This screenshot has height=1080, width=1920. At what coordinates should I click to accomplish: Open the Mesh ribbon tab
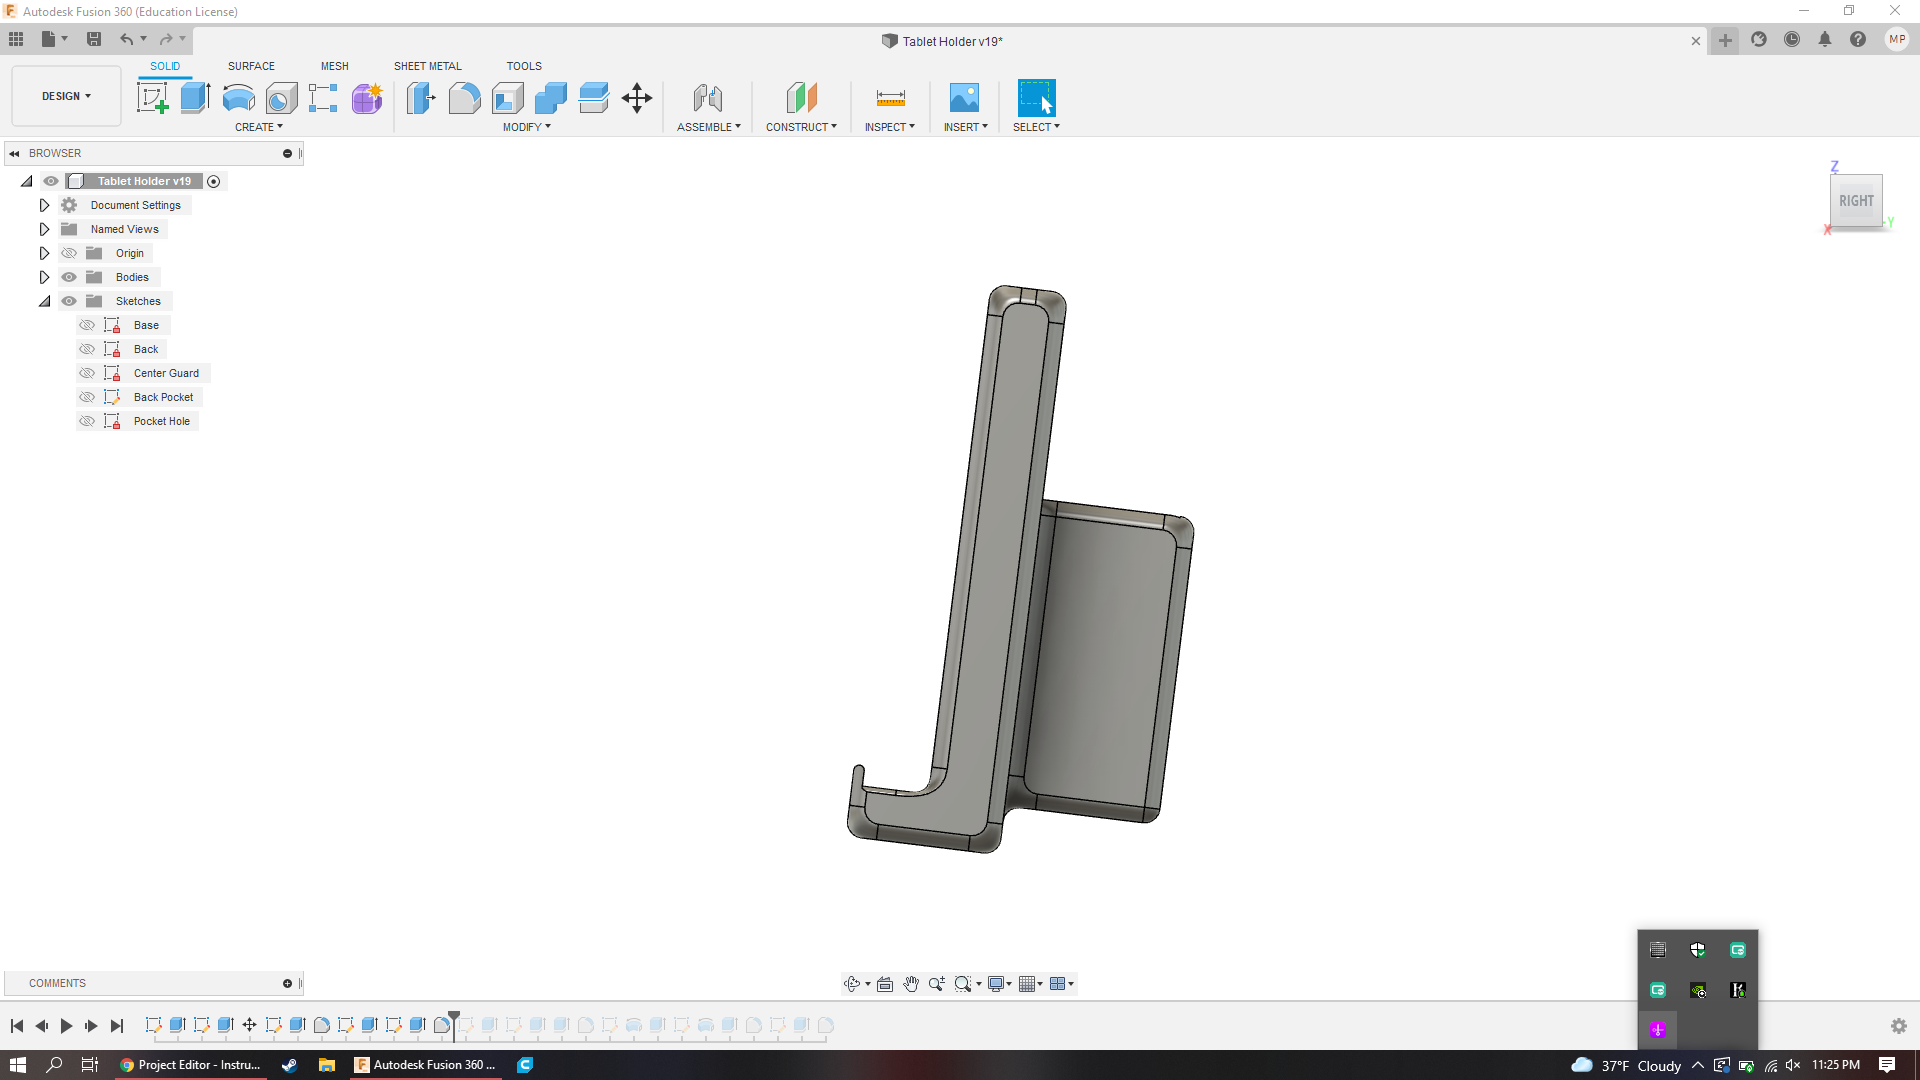(x=334, y=66)
